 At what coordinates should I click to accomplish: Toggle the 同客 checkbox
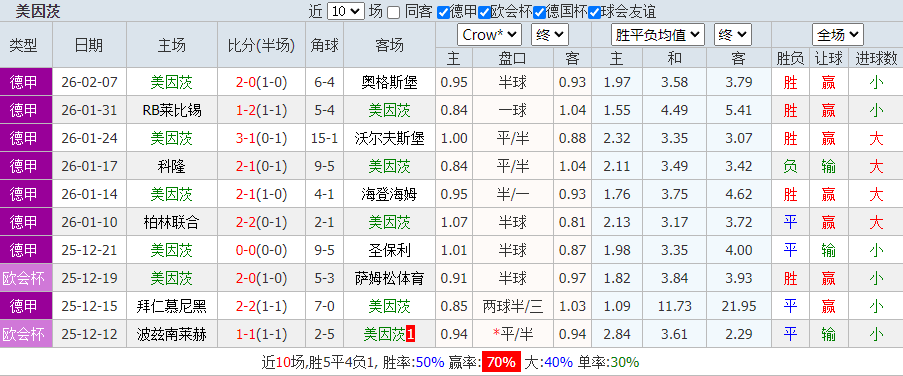(x=393, y=12)
